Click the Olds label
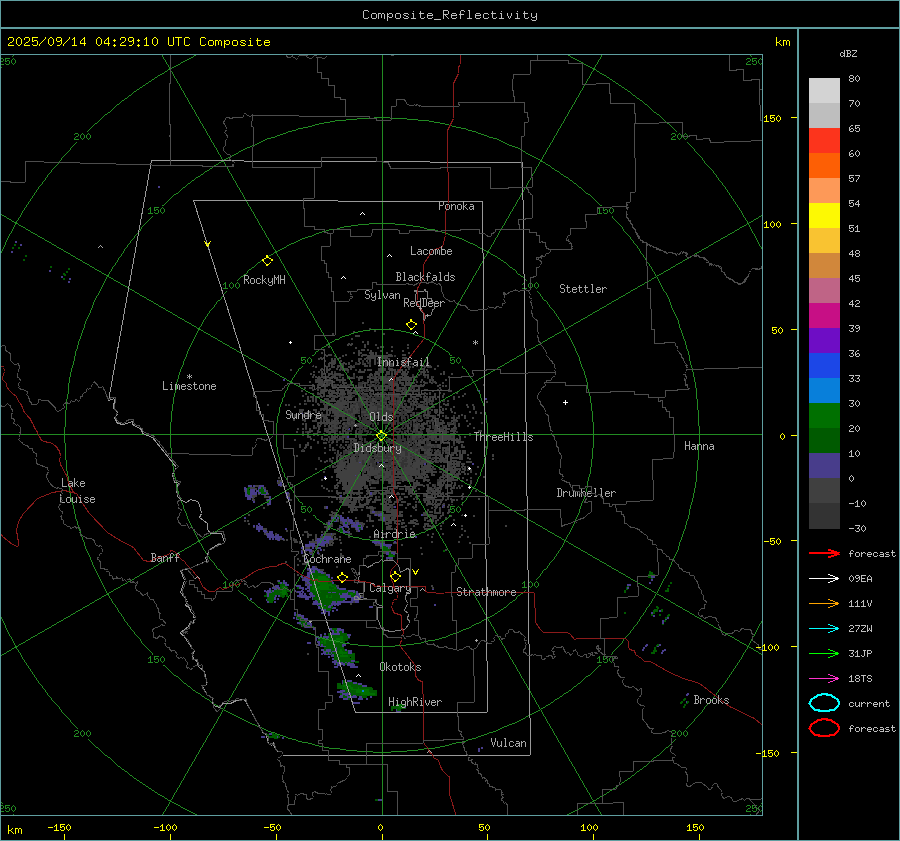The image size is (900, 841). 381,417
